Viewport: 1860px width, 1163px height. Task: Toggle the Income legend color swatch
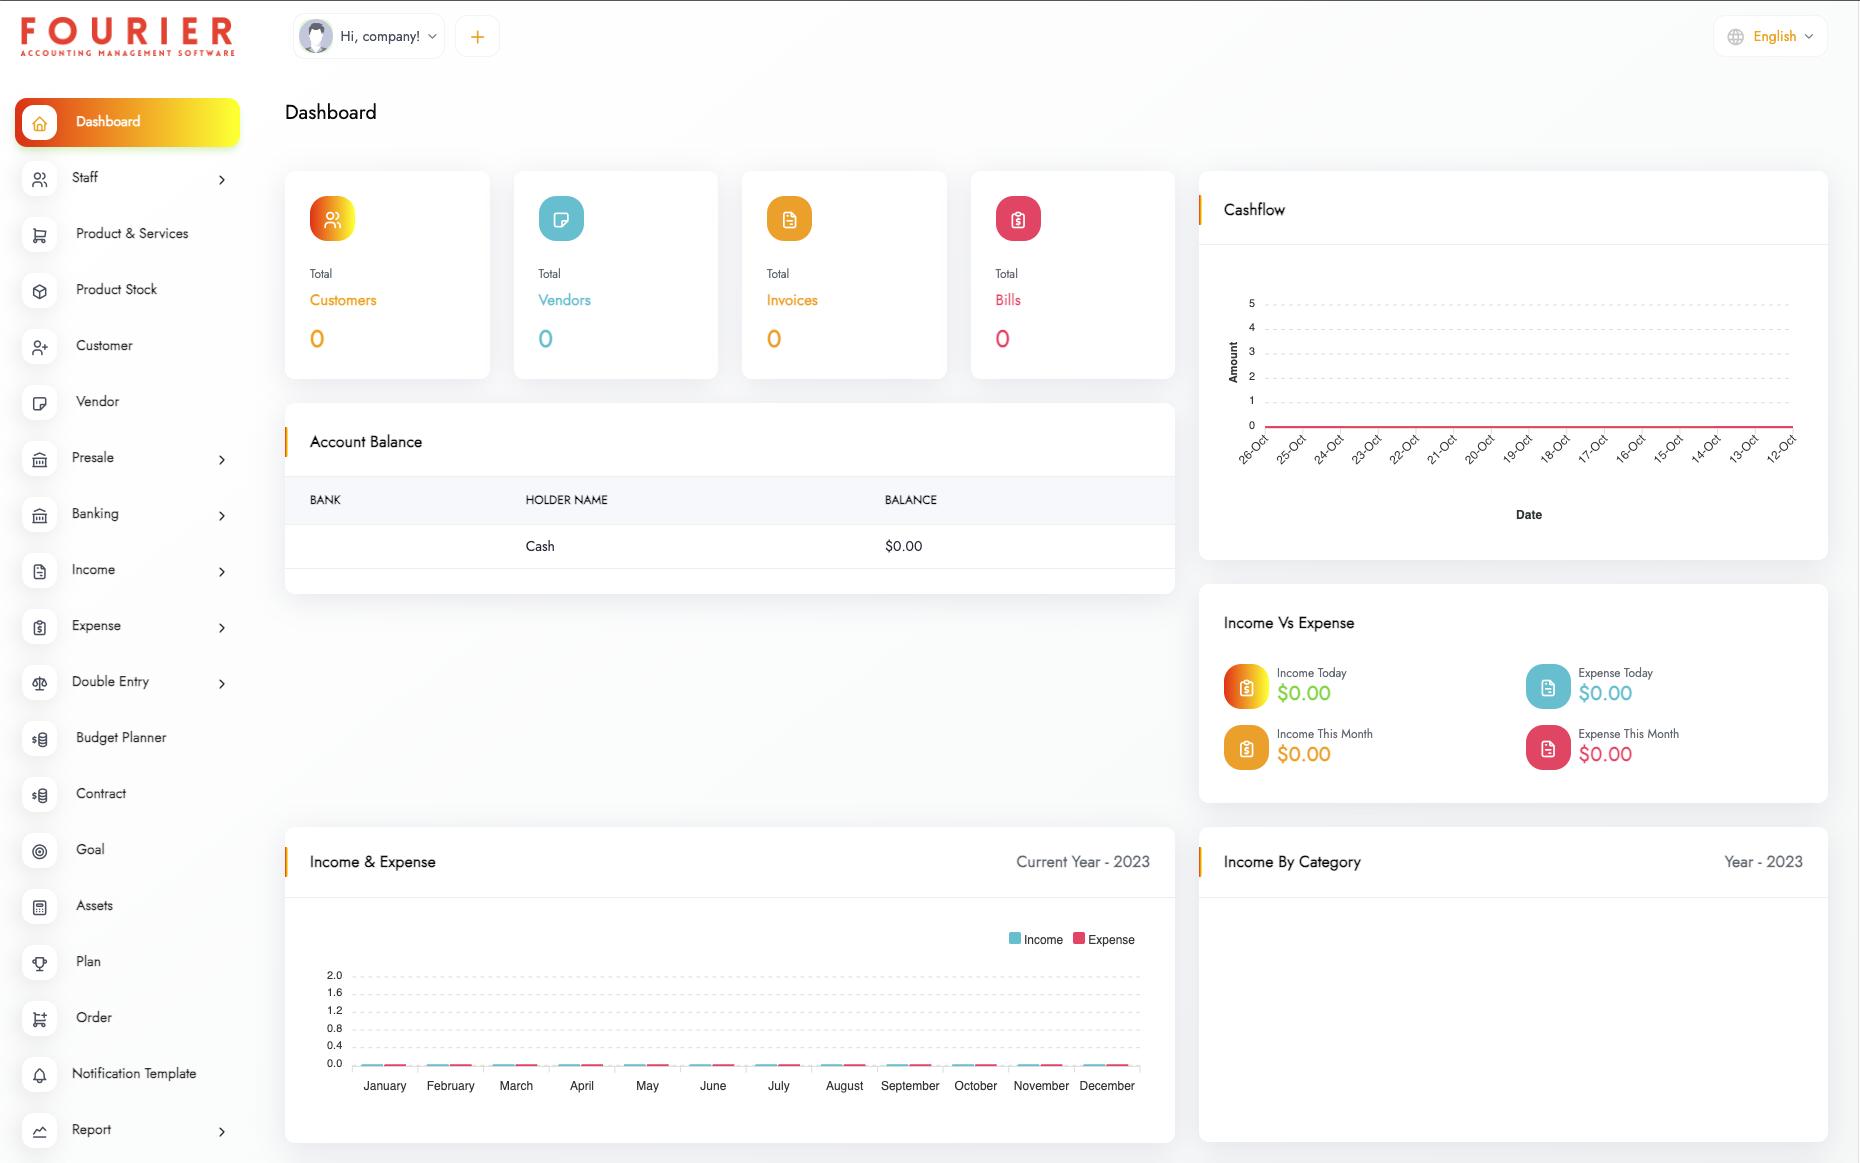[x=1015, y=938]
